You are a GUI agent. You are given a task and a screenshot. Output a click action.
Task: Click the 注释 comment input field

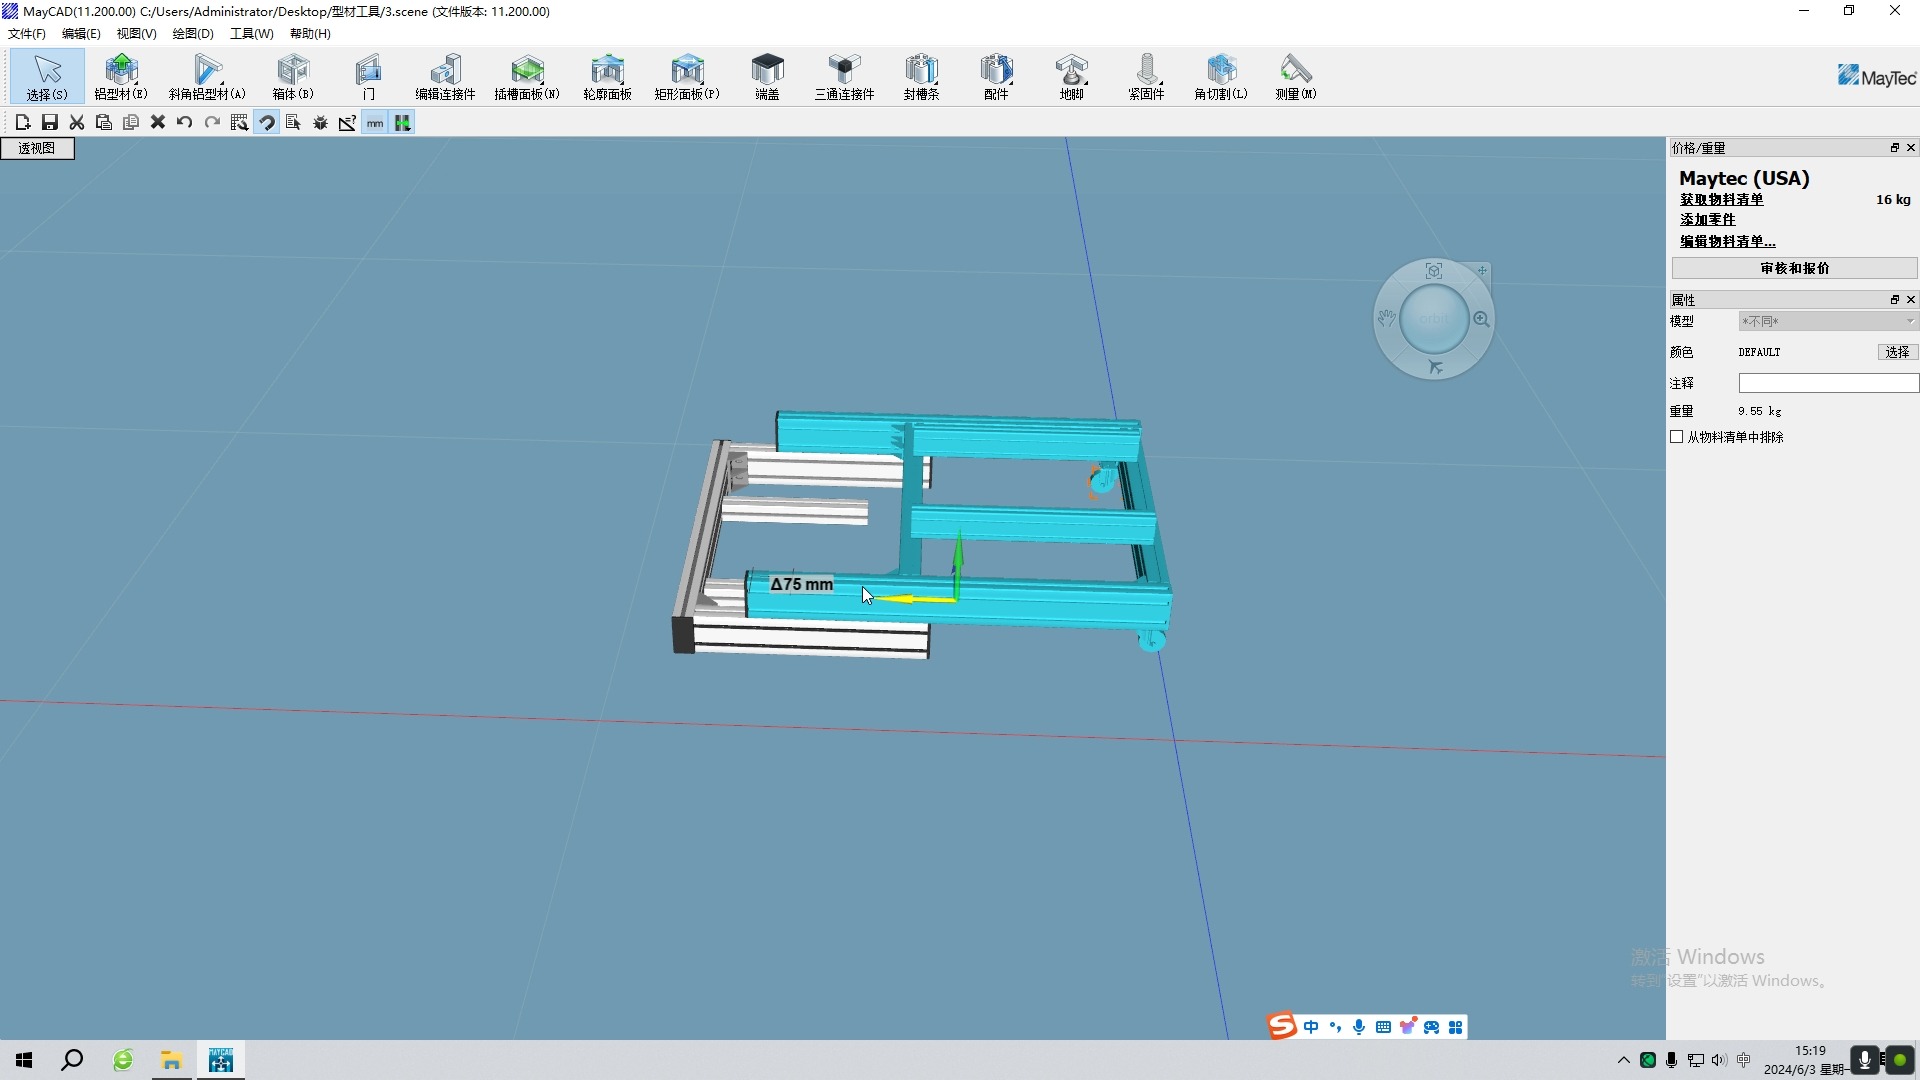point(1828,383)
